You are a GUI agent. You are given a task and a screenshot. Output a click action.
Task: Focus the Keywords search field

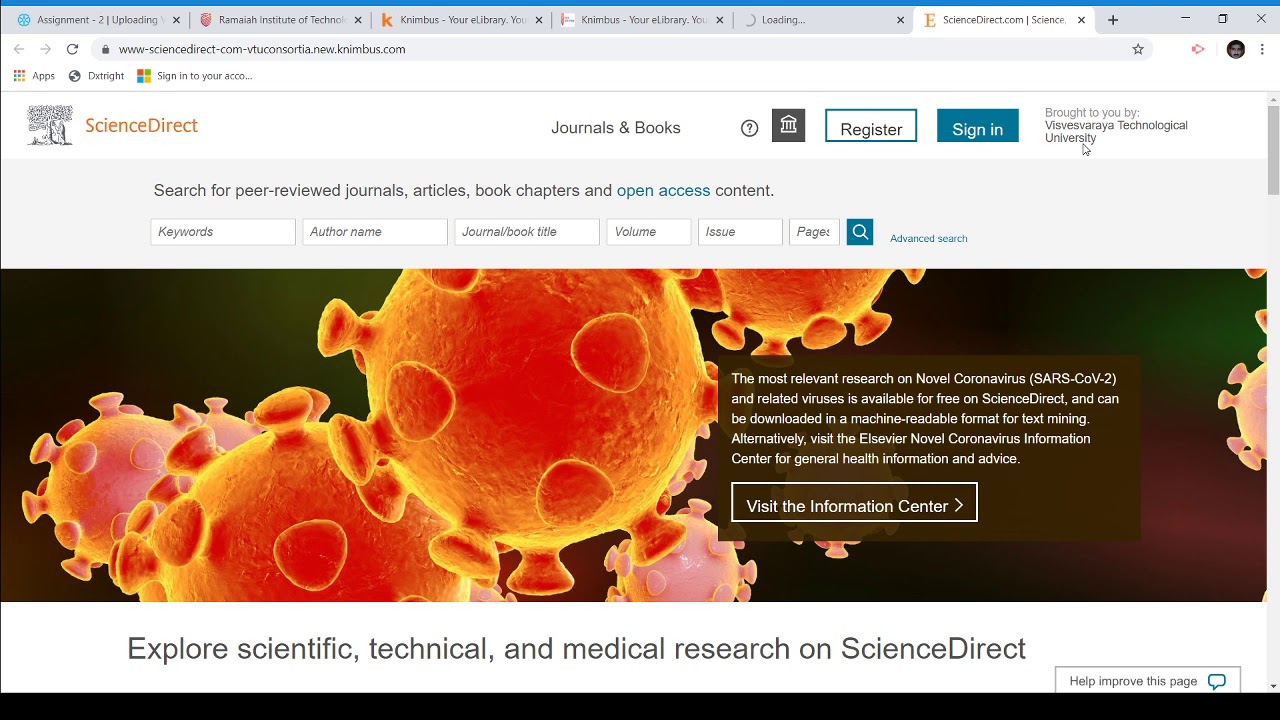[x=223, y=232]
